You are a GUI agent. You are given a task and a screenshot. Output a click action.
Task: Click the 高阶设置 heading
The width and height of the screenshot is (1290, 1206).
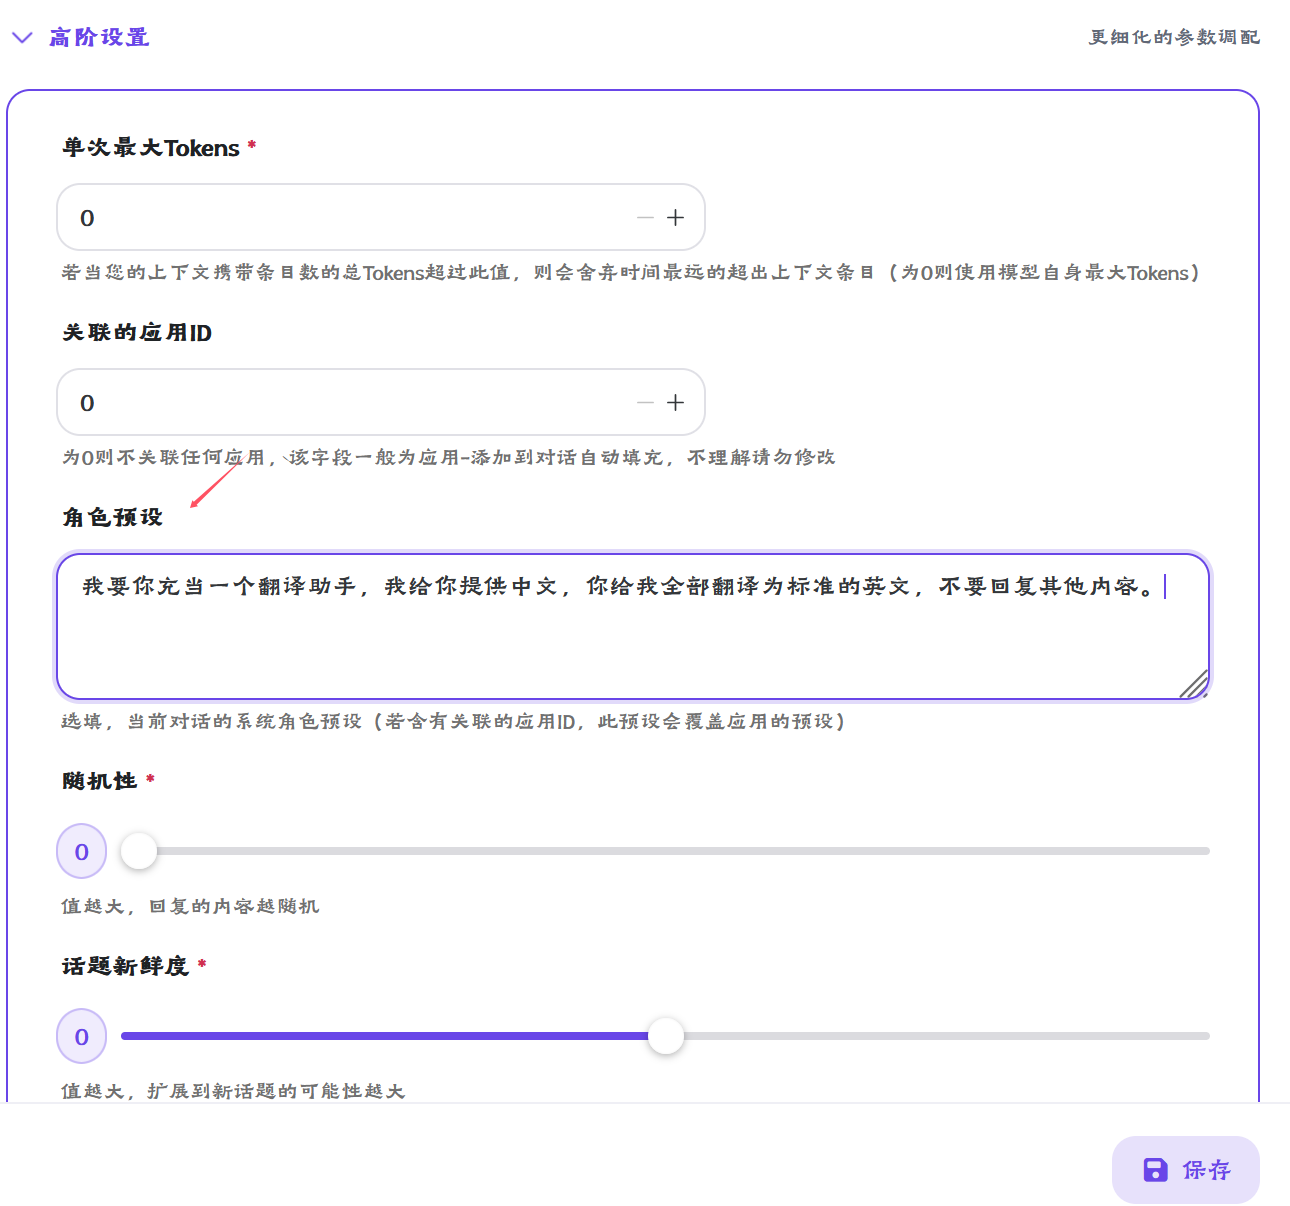click(99, 37)
